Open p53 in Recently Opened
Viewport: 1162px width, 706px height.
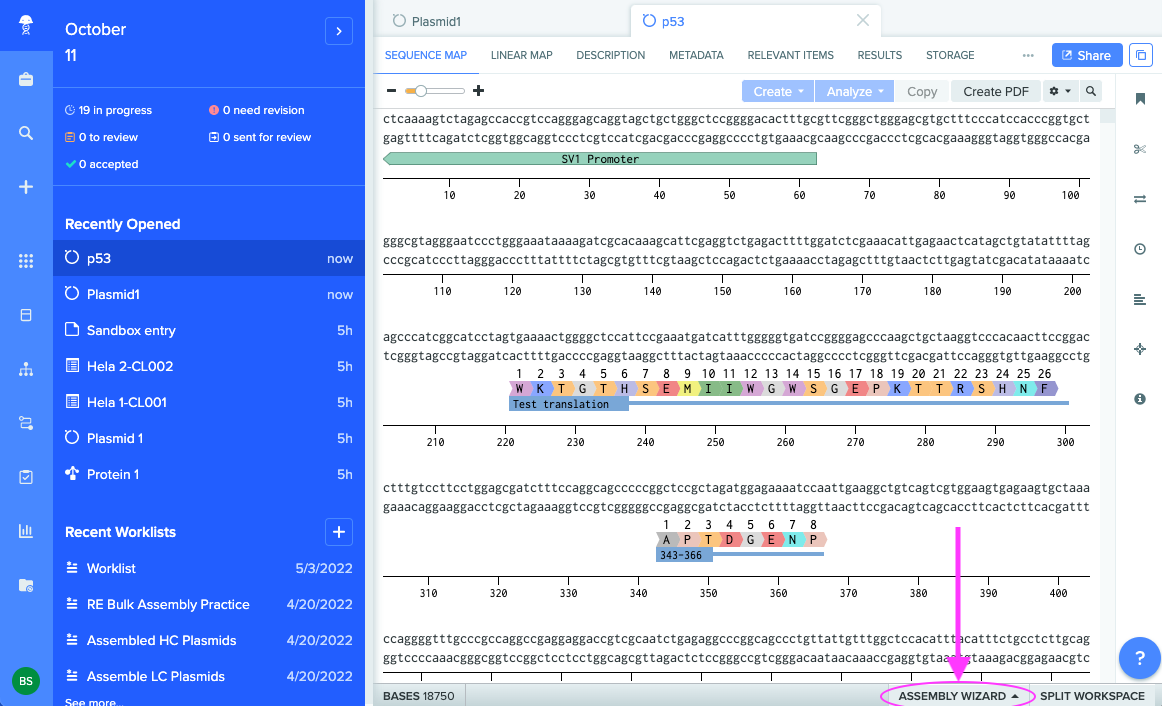[x=209, y=258]
